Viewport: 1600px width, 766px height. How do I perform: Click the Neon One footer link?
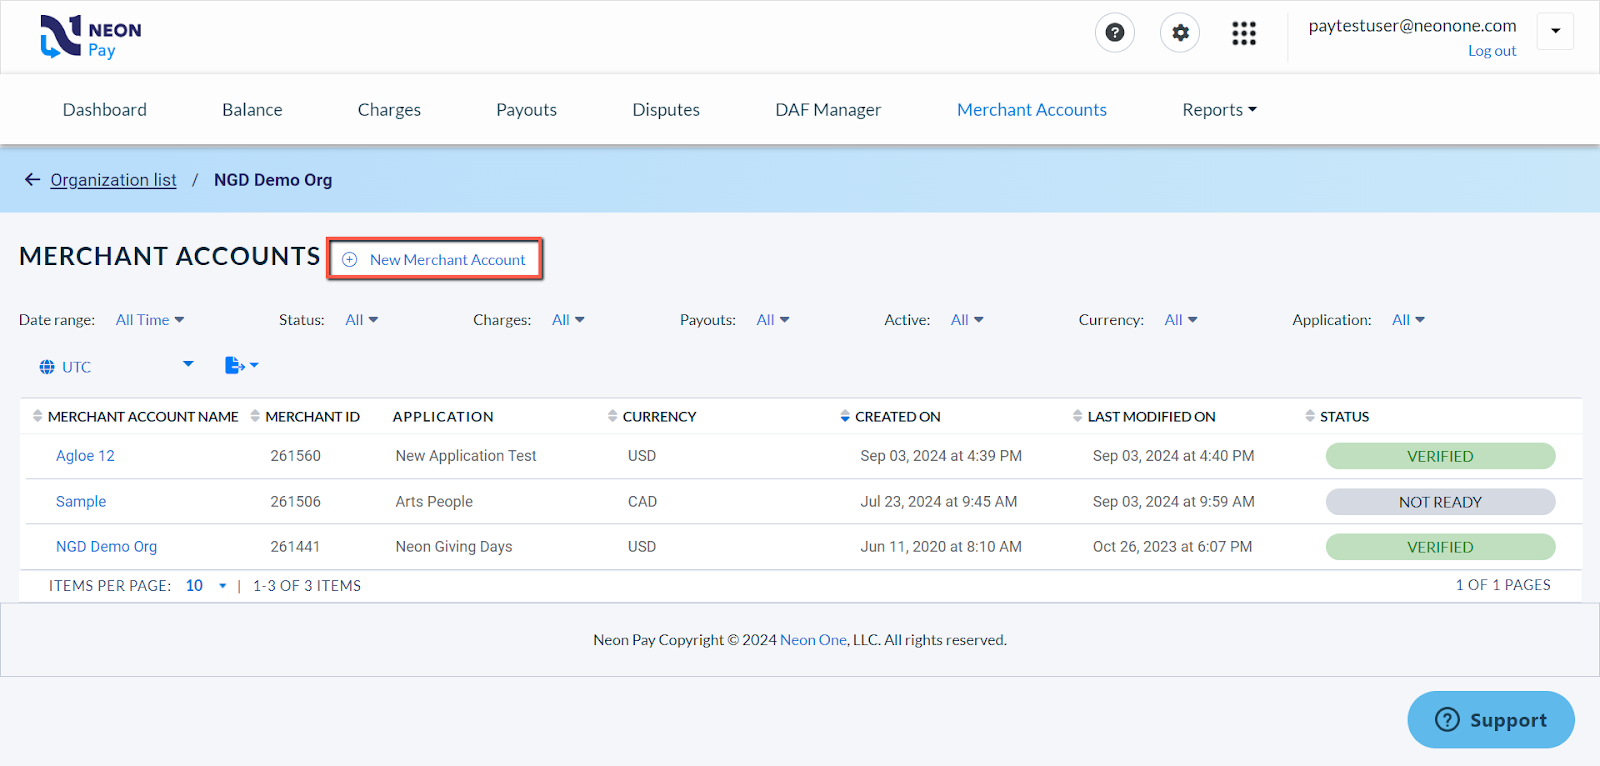(x=813, y=640)
